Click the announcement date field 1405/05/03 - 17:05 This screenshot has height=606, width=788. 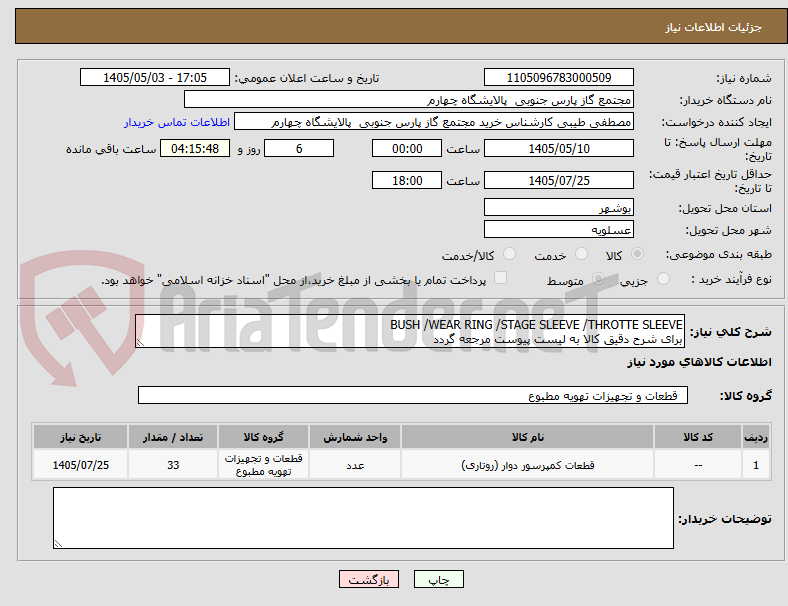[x=155, y=77]
